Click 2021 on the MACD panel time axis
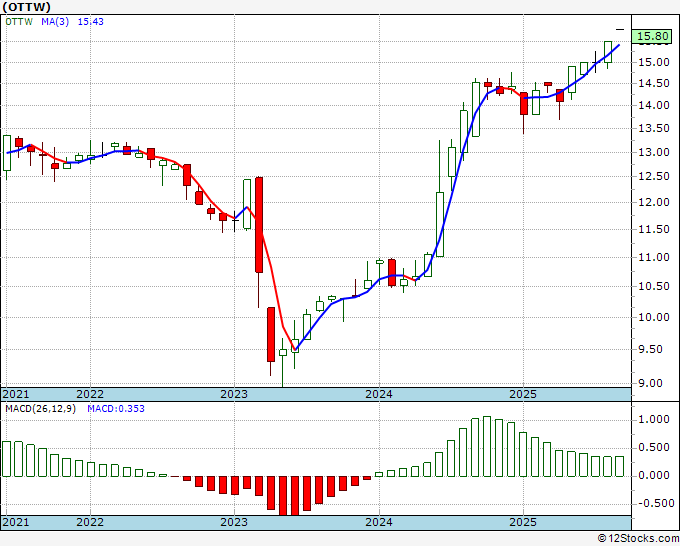The image size is (680, 546). click(x=16, y=522)
